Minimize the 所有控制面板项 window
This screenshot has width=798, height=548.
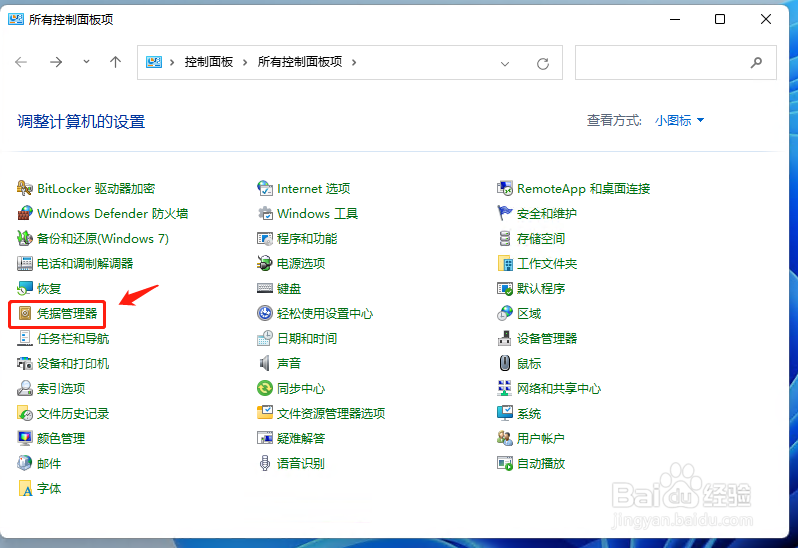[x=675, y=19]
